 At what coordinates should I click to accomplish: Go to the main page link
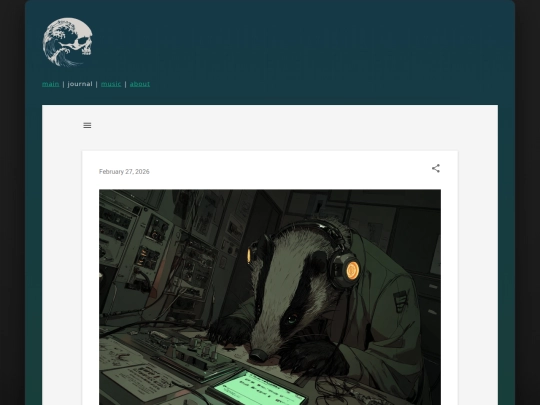(50, 84)
